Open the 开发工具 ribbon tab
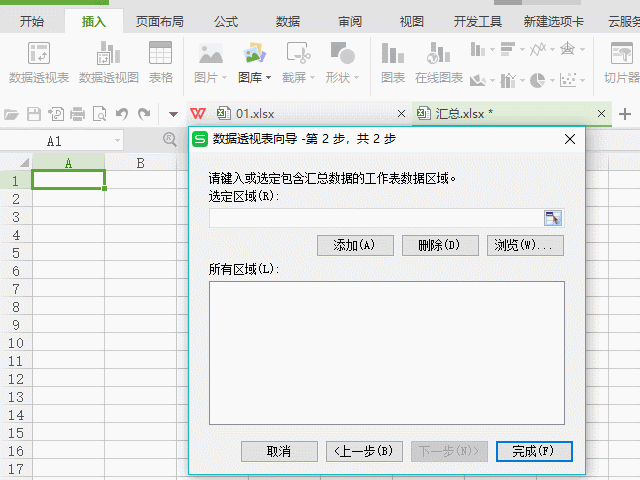 [x=478, y=21]
